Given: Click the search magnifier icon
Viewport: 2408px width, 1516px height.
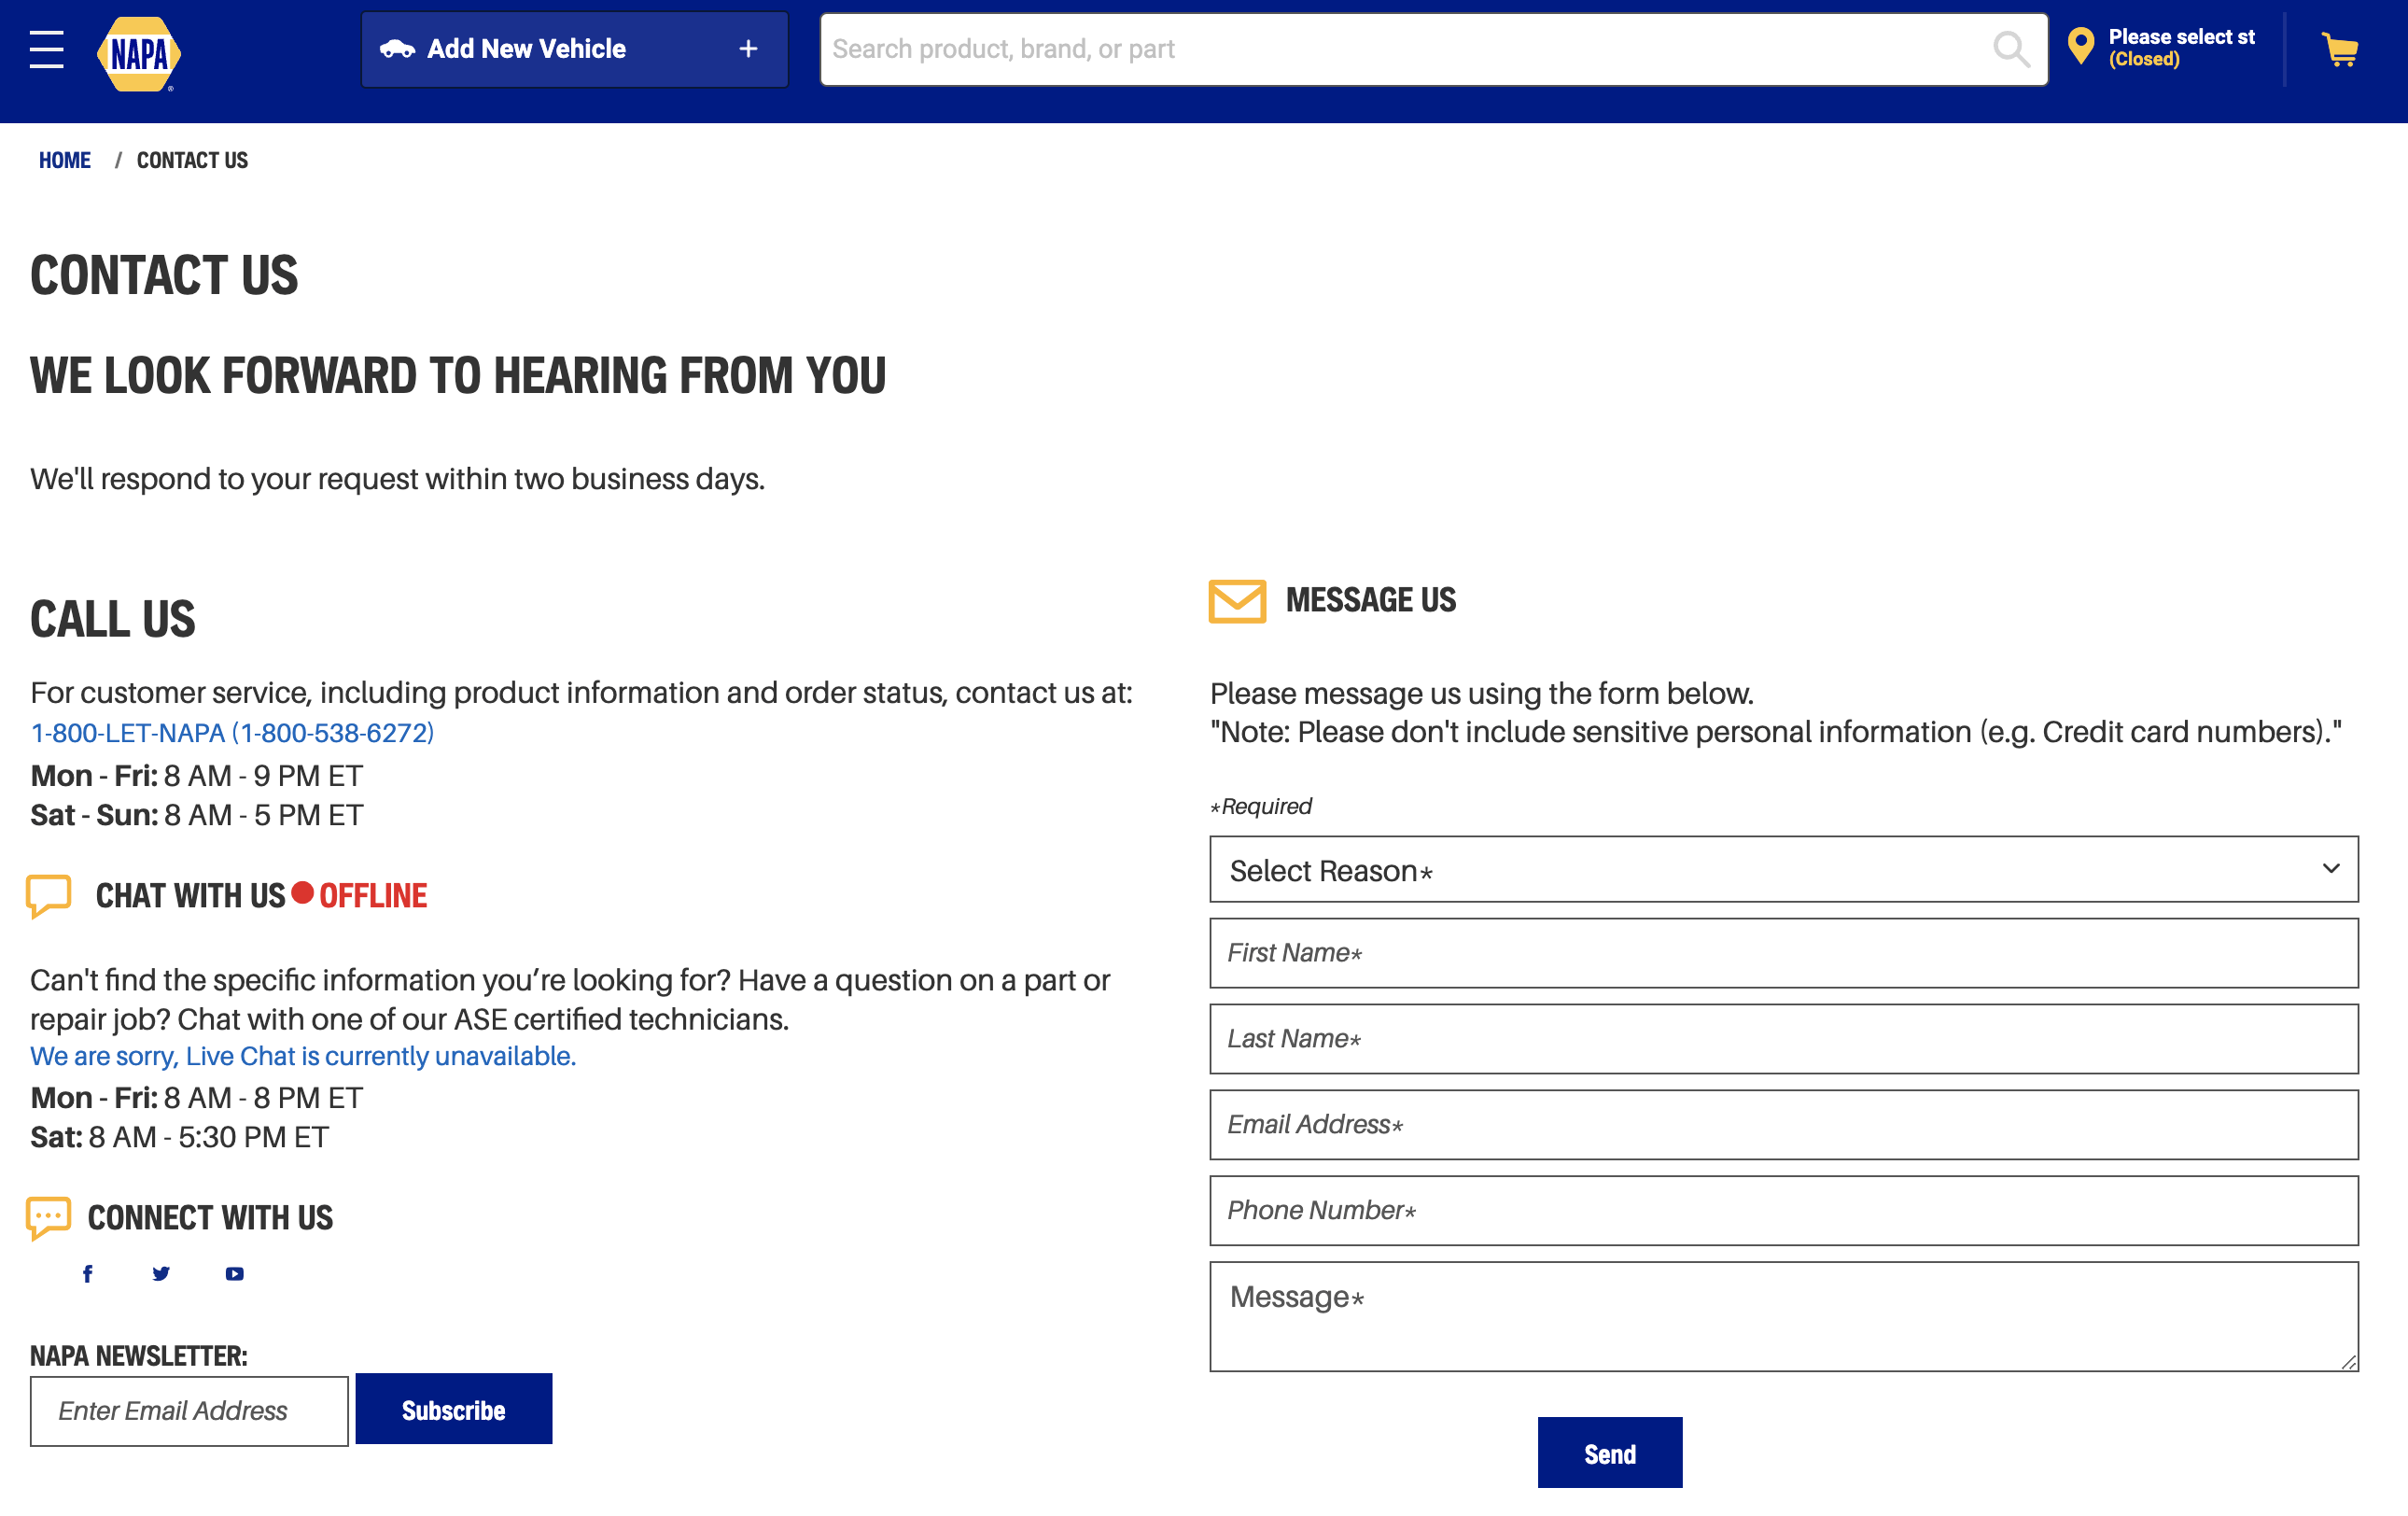Looking at the screenshot, I should [2010, 49].
